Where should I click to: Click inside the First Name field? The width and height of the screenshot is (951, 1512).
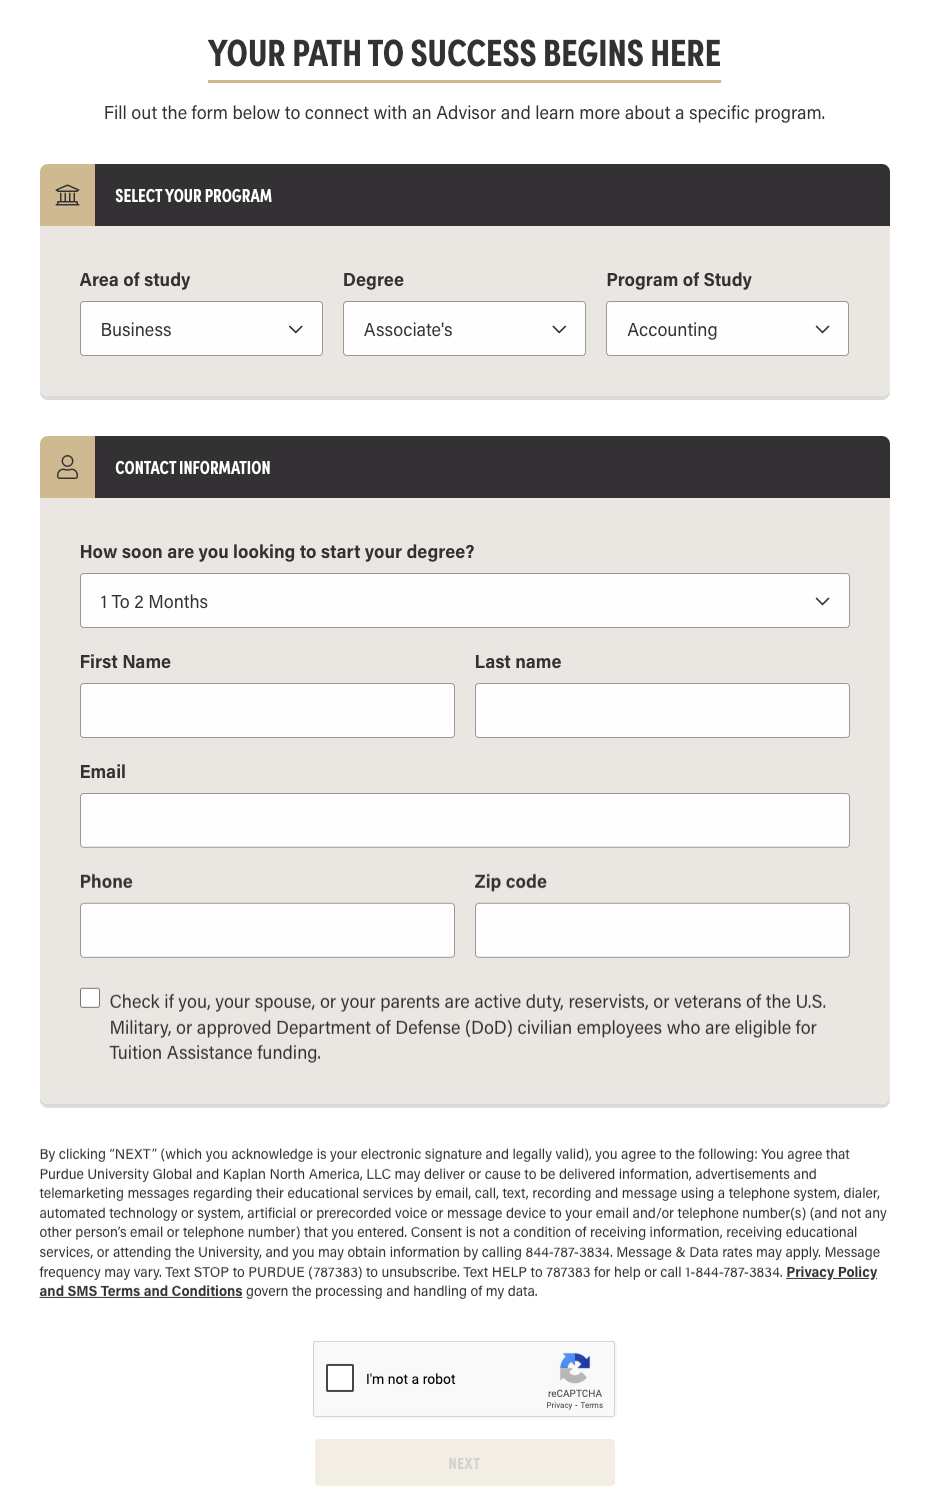[x=266, y=710]
